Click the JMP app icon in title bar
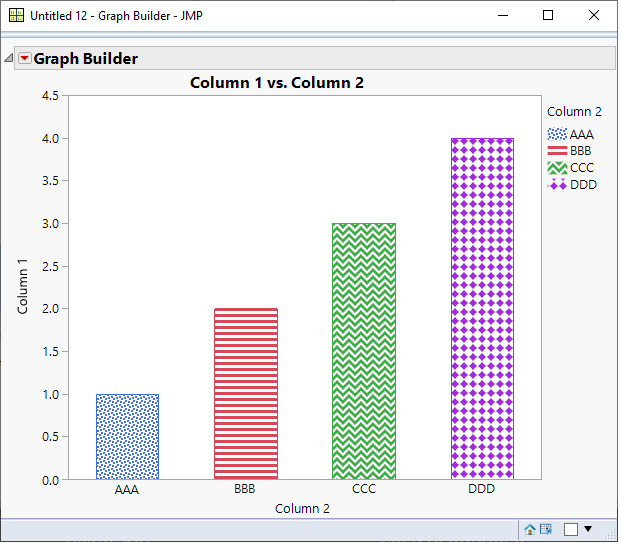The height and width of the screenshot is (546, 621). tap(17, 16)
